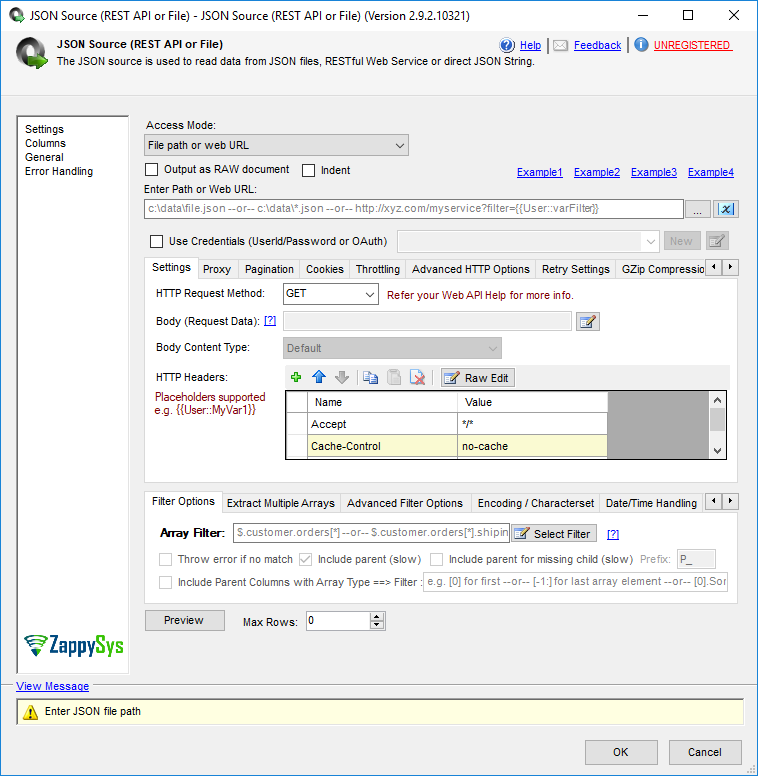Viewport: 758px width, 776px height.
Task: Click the ZappySys logo
Action: tap(74, 646)
